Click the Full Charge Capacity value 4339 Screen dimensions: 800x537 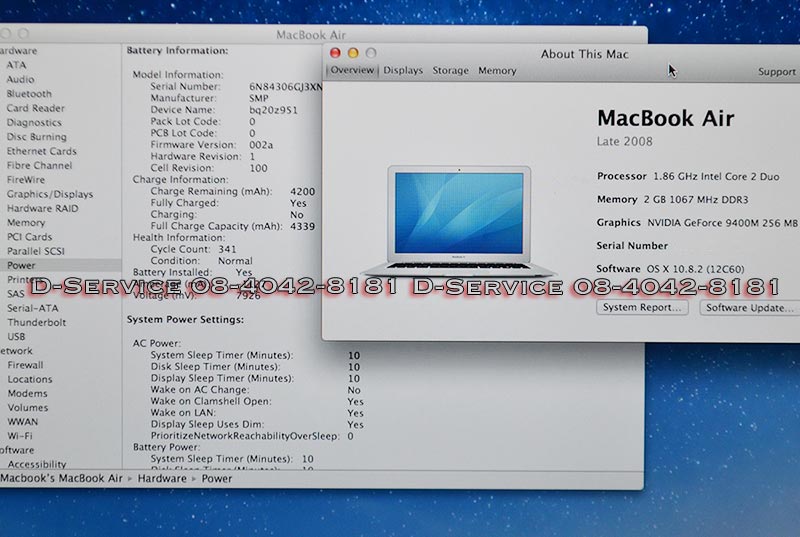303,226
